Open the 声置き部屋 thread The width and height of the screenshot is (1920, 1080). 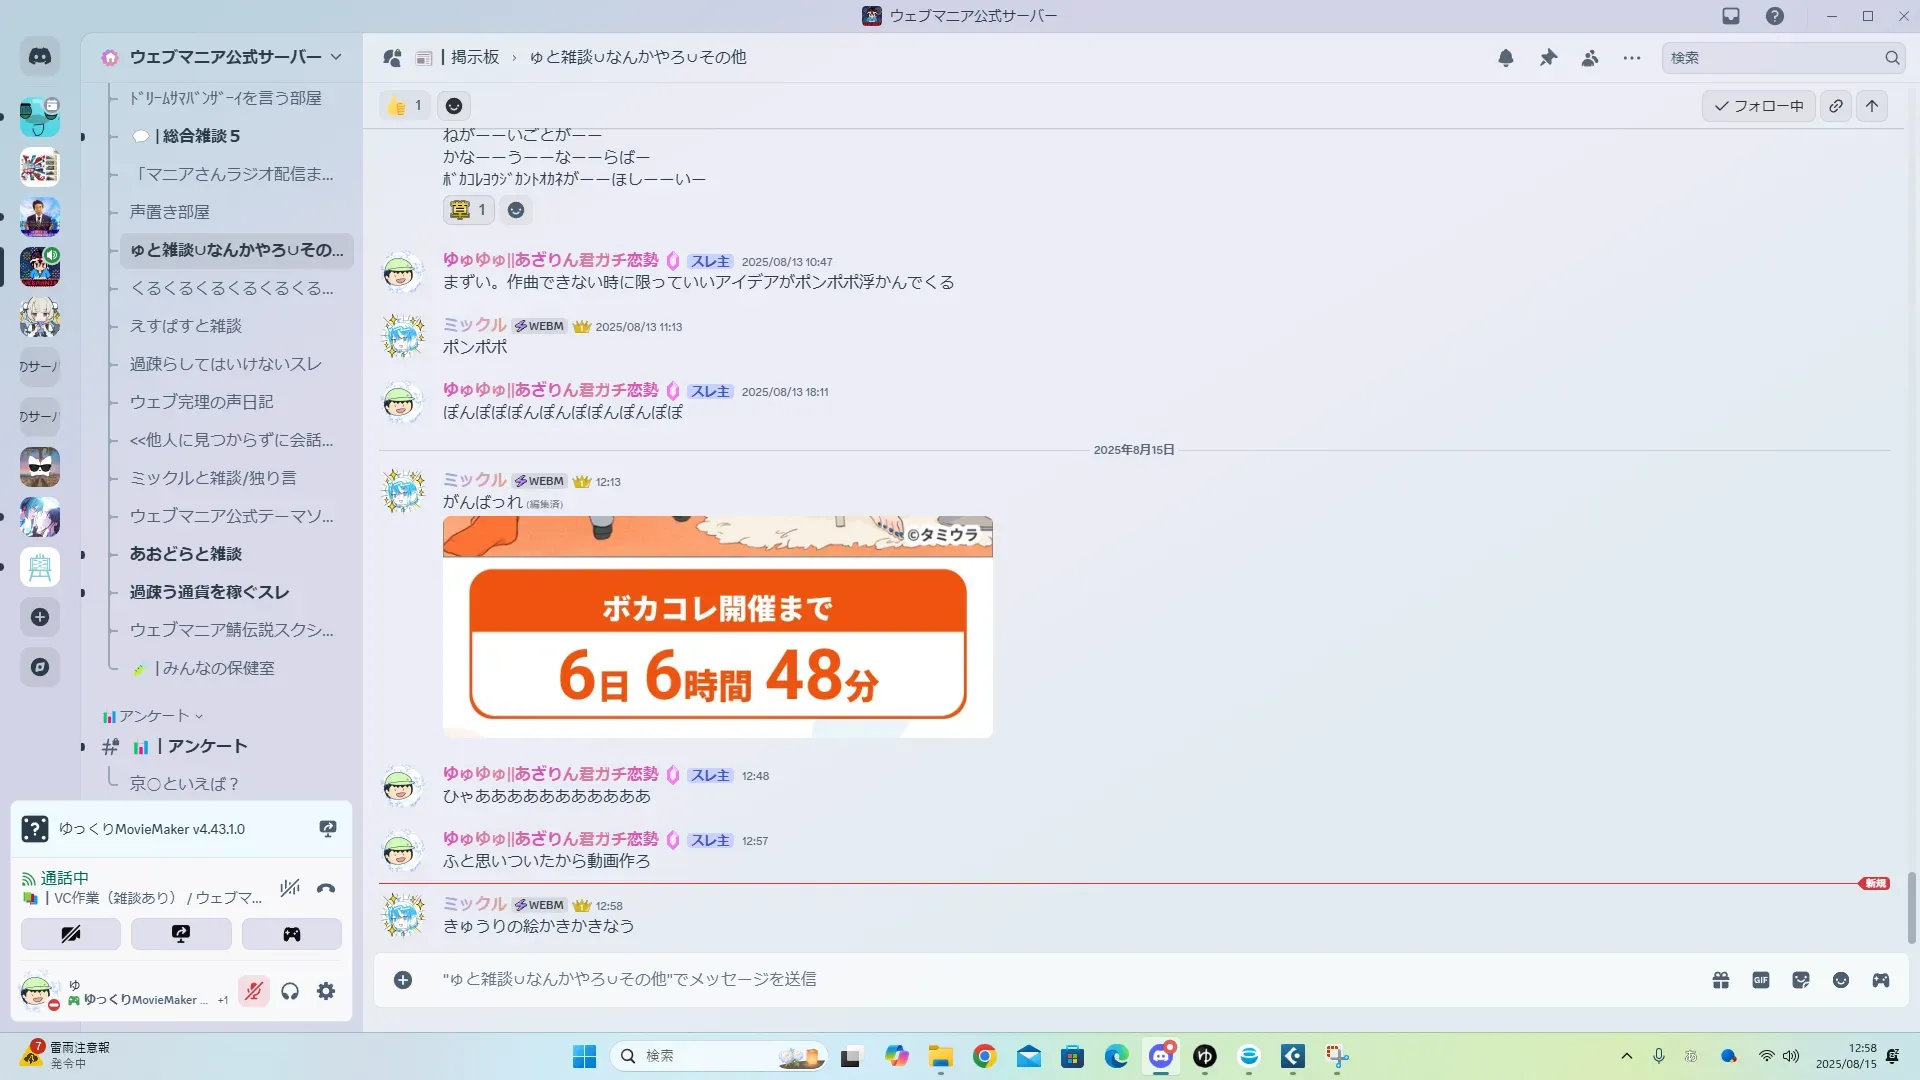tap(170, 212)
